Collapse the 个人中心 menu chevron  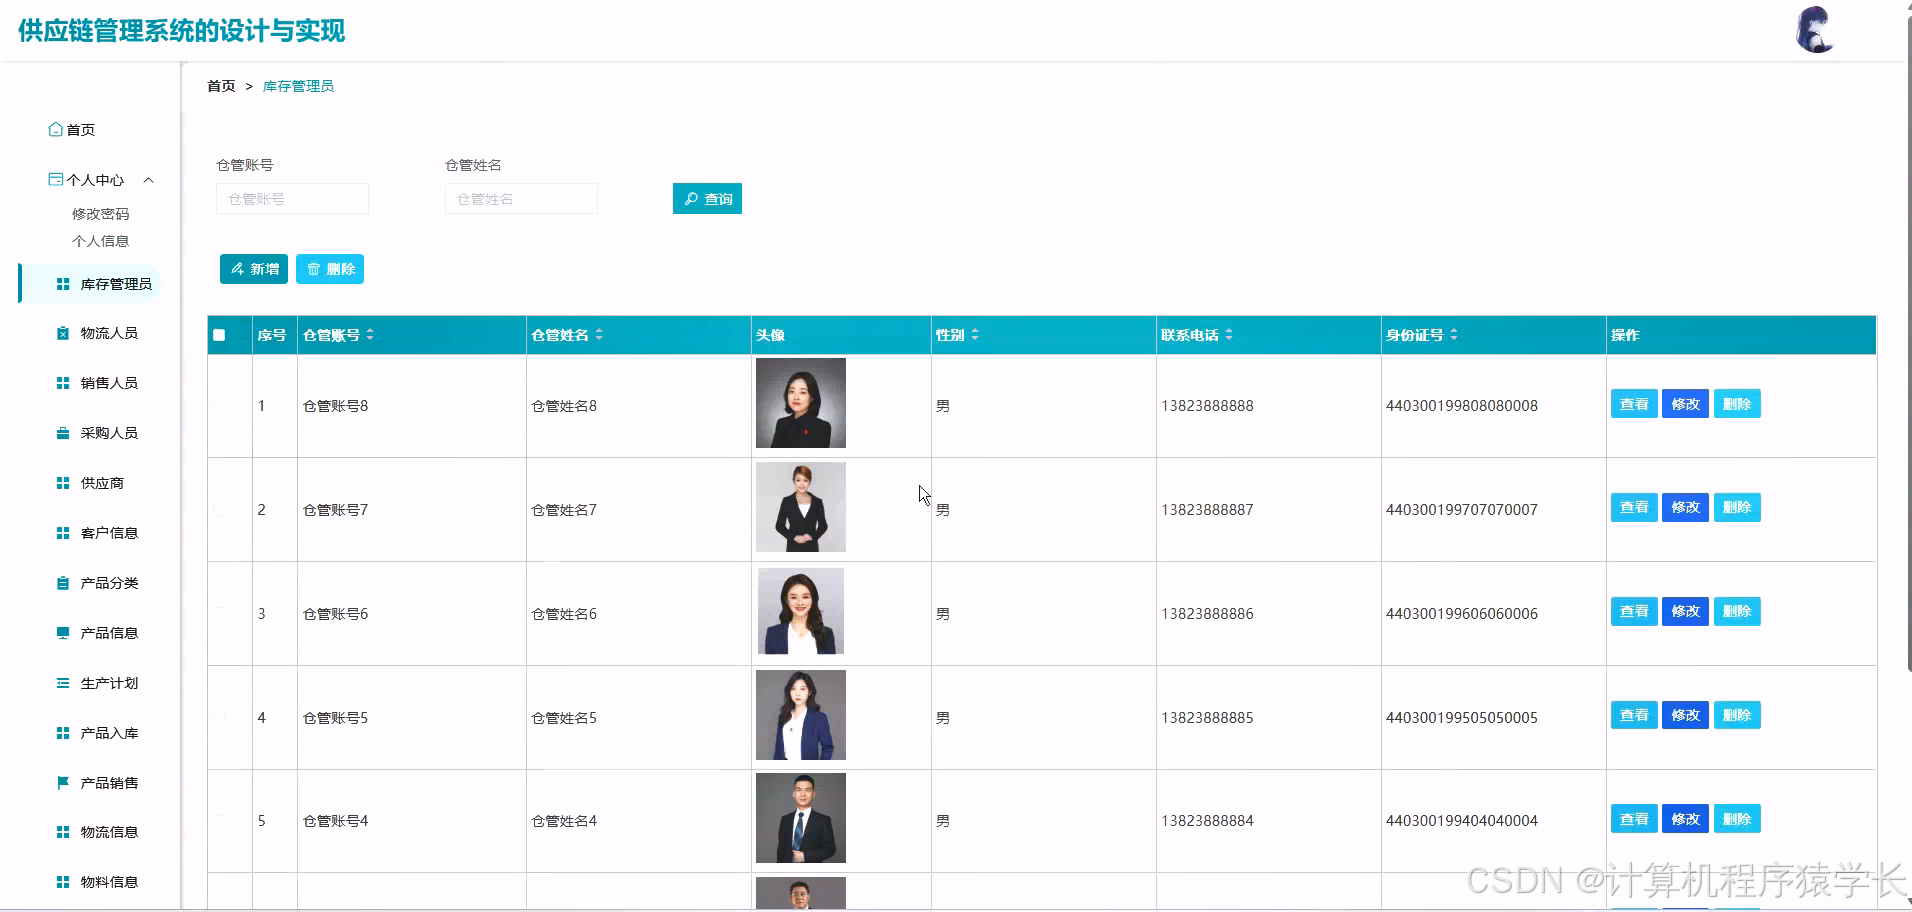(149, 180)
